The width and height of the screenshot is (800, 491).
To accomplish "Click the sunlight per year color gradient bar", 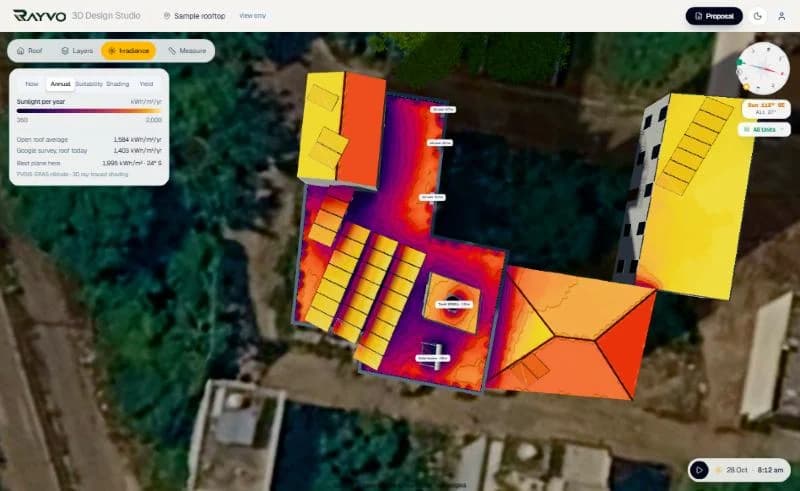I will tap(89, 110).
